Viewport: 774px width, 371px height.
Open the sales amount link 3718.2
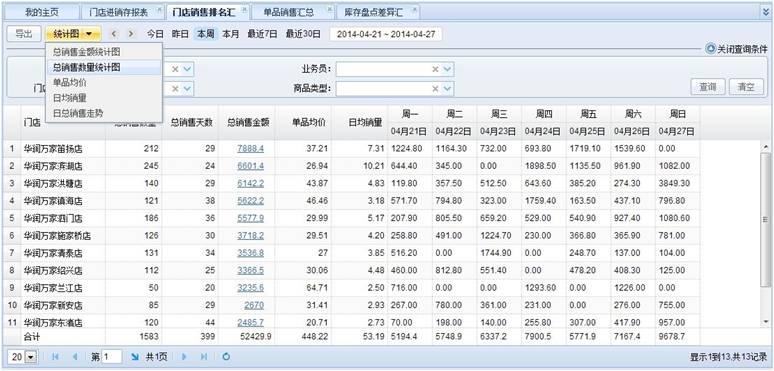pyautogui.click(x=250, y=236)
